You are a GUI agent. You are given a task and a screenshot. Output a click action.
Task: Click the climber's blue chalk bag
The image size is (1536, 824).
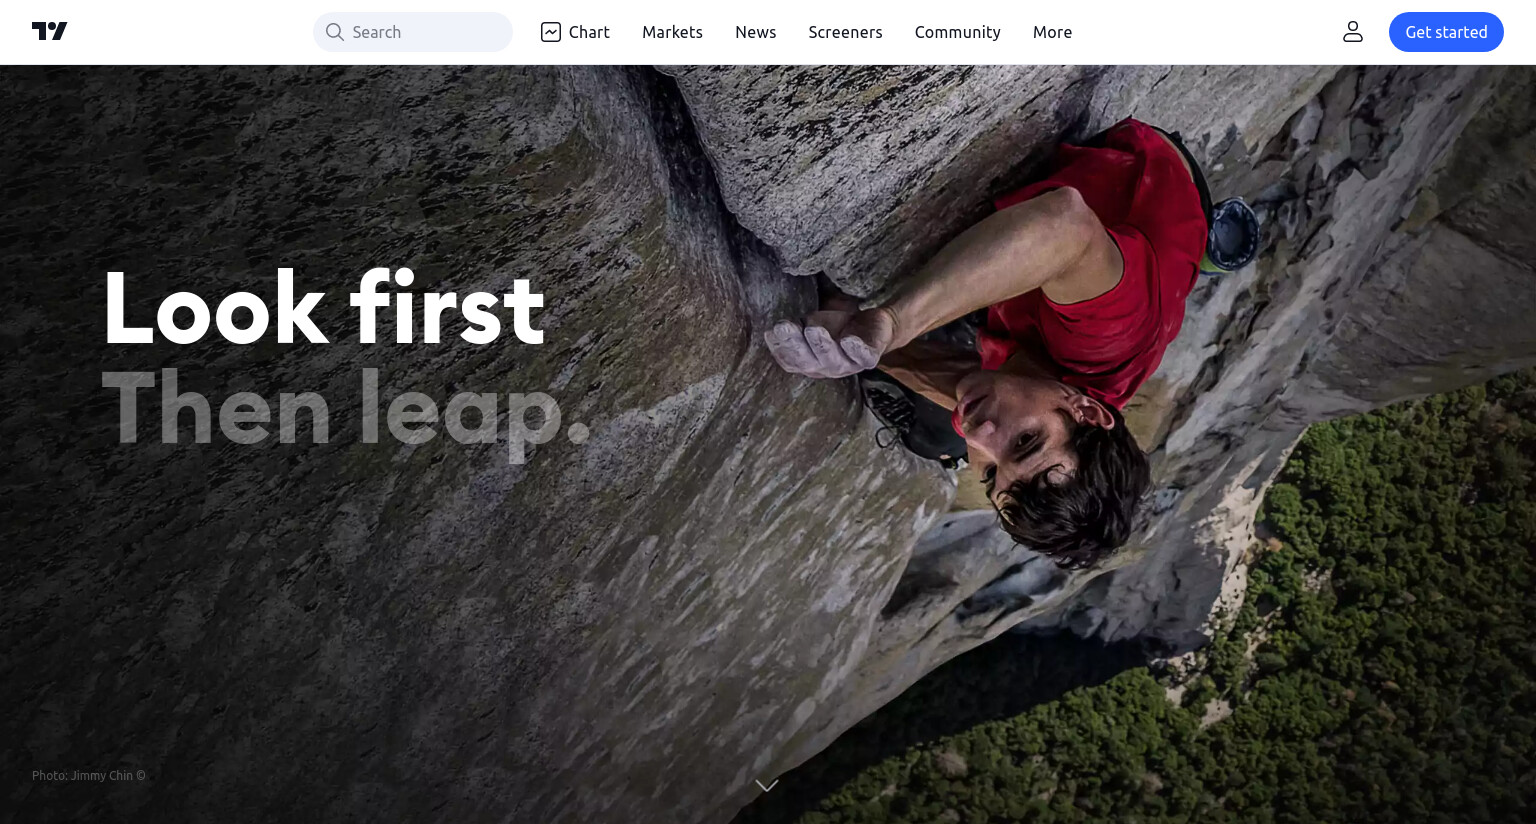click(x=1231, y=232)
